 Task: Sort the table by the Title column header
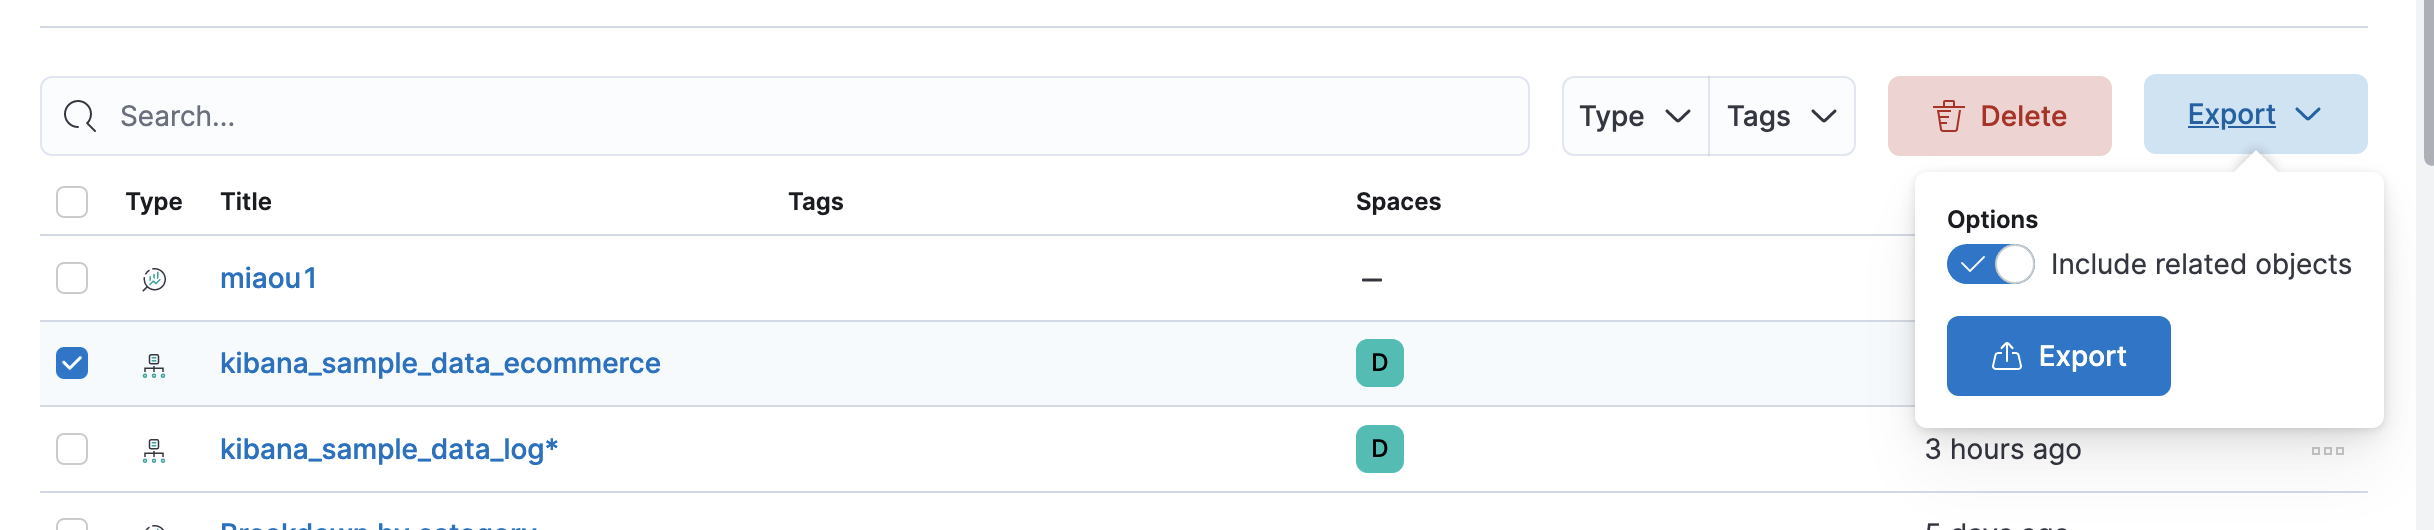click(x=246, y=202)
